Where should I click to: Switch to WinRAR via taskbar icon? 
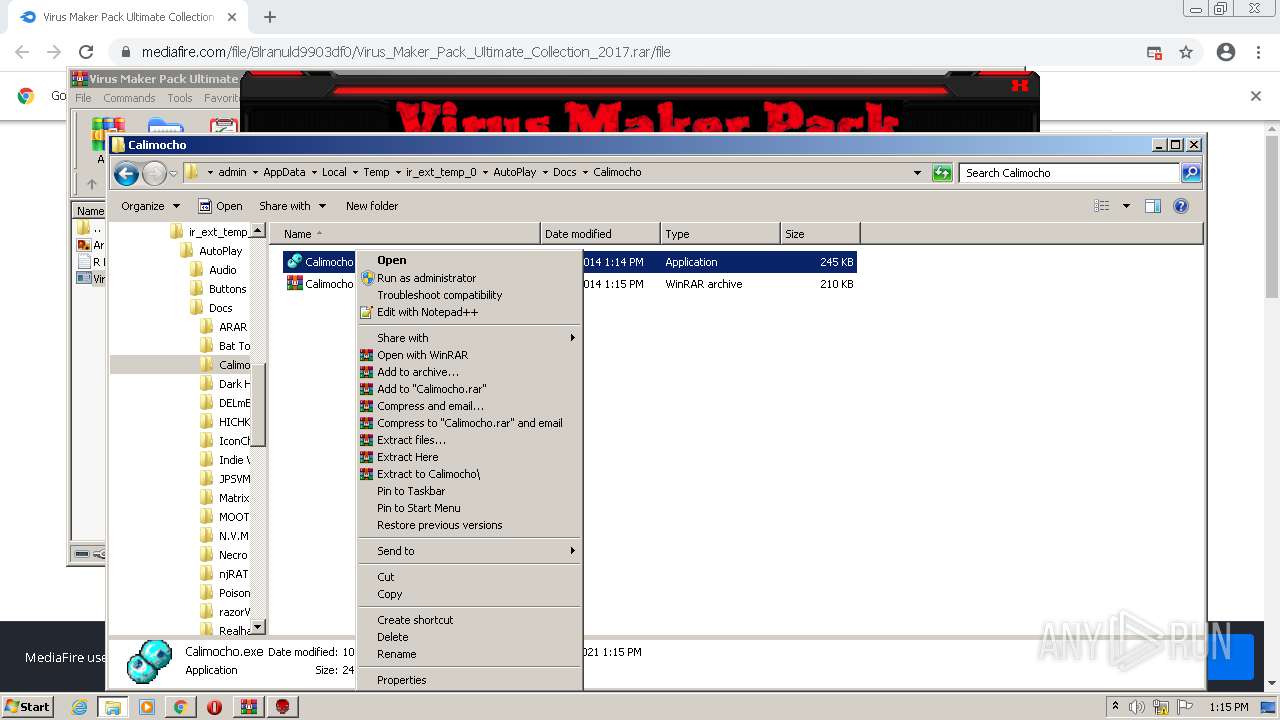pos(249,707)
